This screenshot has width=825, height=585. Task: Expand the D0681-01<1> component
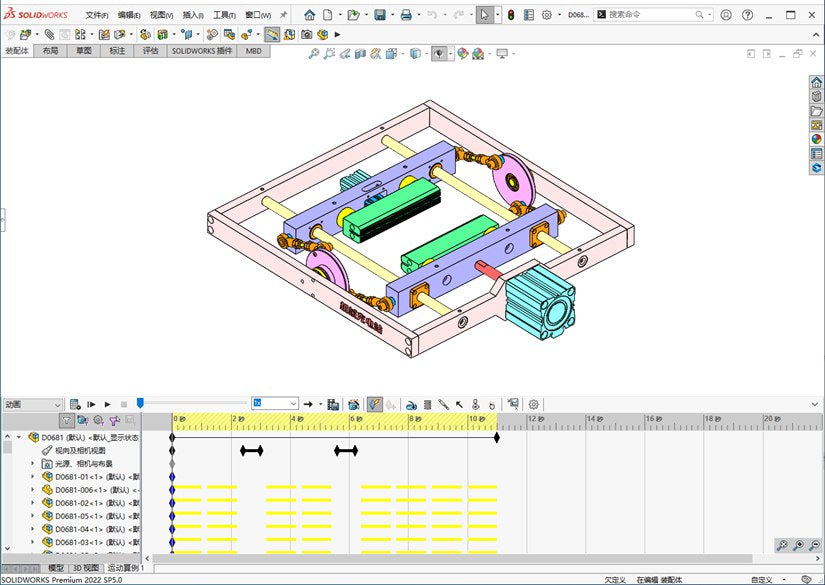(x=33, y=477)
